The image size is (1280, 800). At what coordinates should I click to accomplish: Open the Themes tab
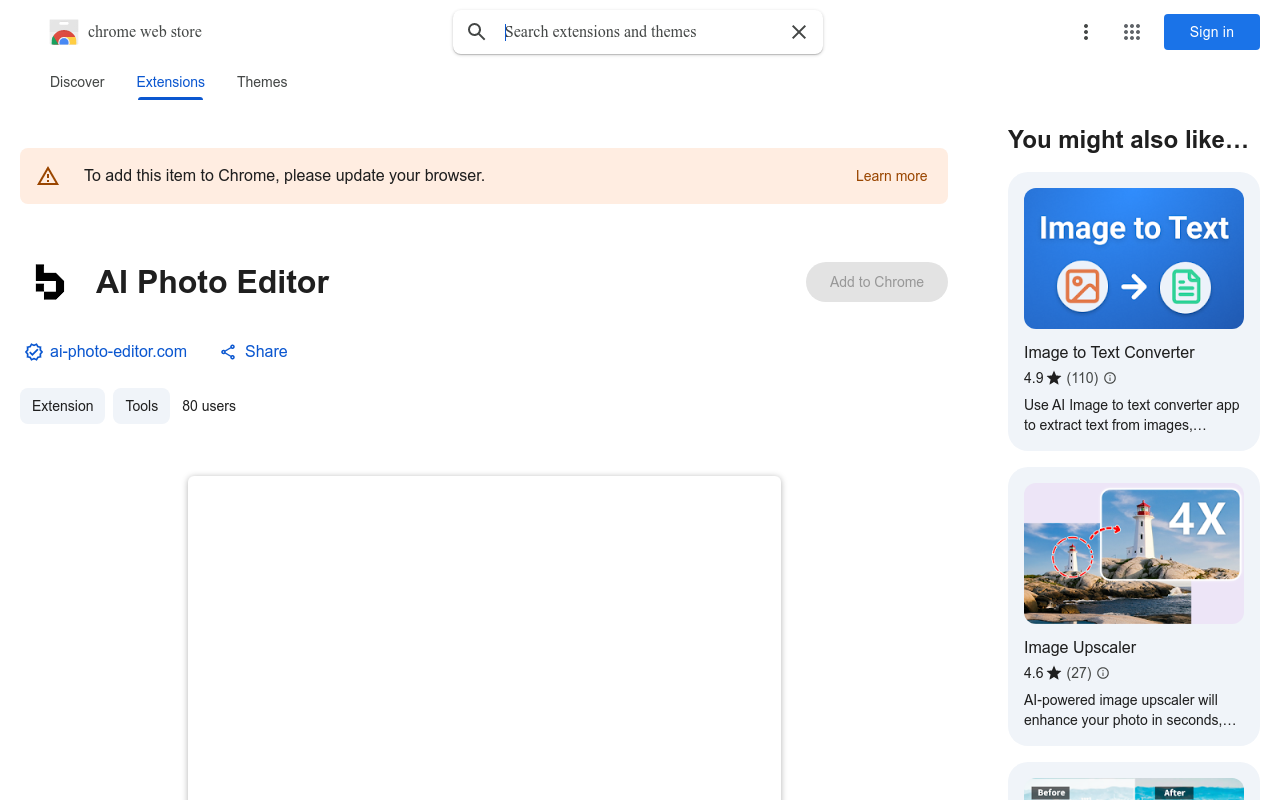pos(262,82)
